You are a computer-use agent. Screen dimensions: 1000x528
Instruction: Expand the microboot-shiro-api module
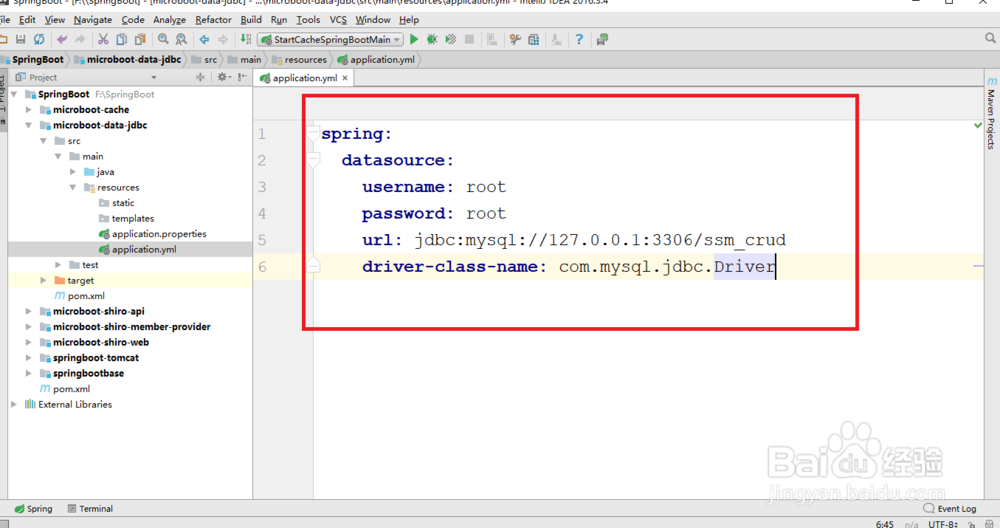point(28,311)
